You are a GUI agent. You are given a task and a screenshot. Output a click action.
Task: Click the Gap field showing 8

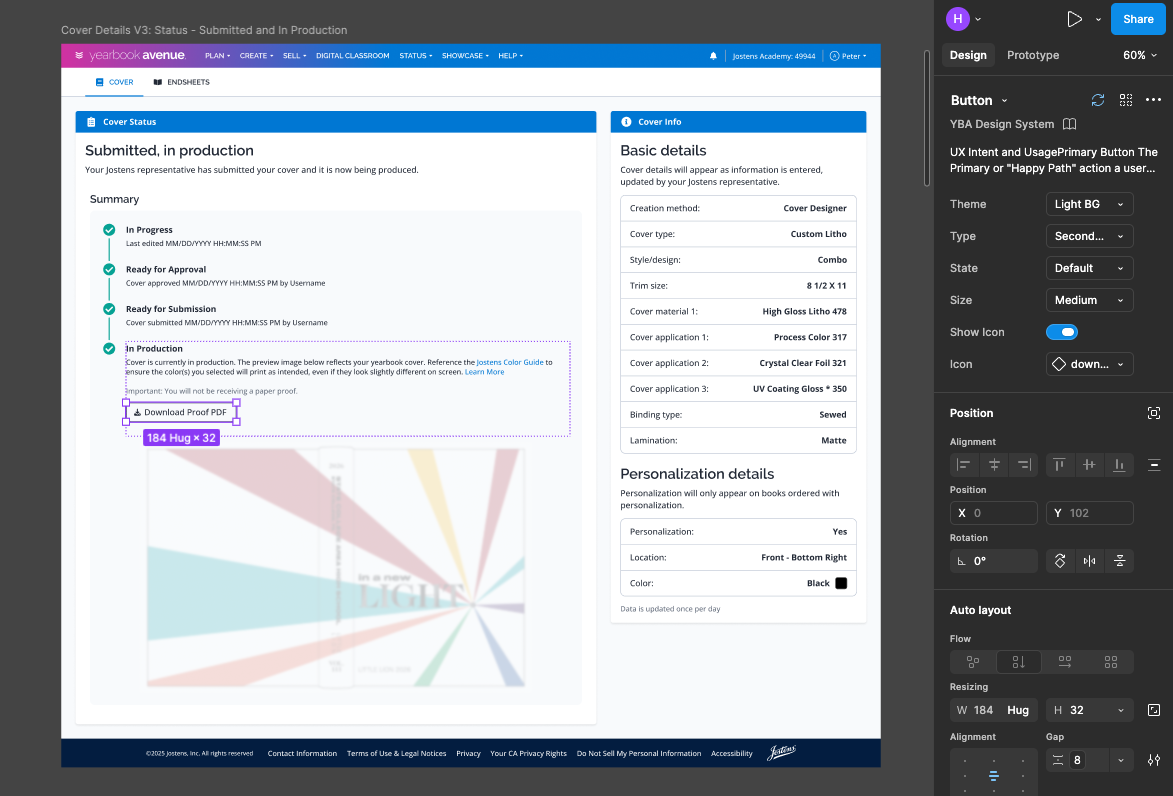coord(1077,760)
